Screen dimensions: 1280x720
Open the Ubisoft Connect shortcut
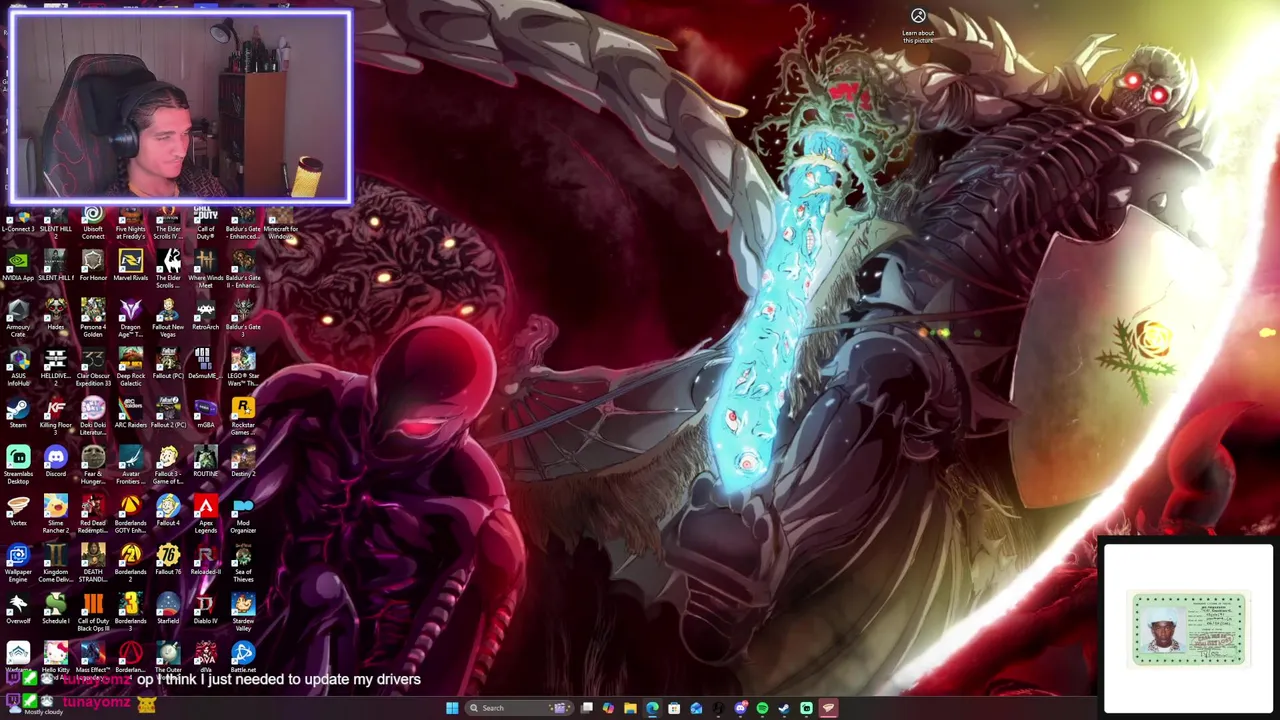[93, 222]
